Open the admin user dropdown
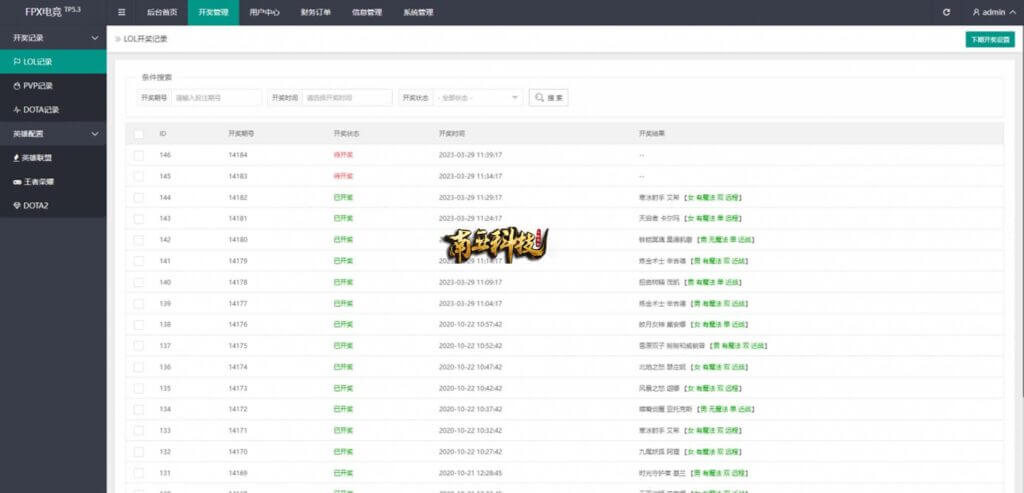 point(994,12)
